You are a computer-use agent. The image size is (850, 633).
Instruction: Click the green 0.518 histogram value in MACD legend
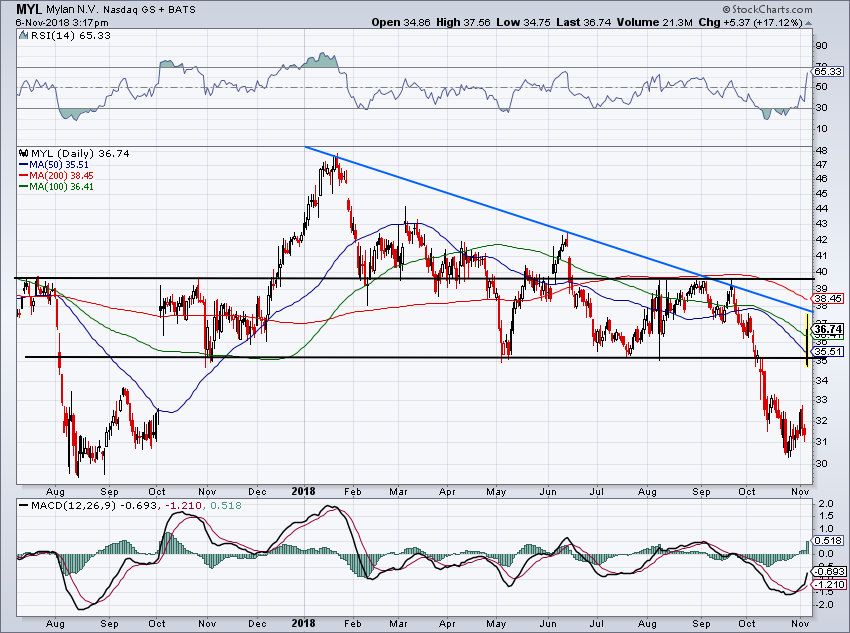tap(226, 506)
